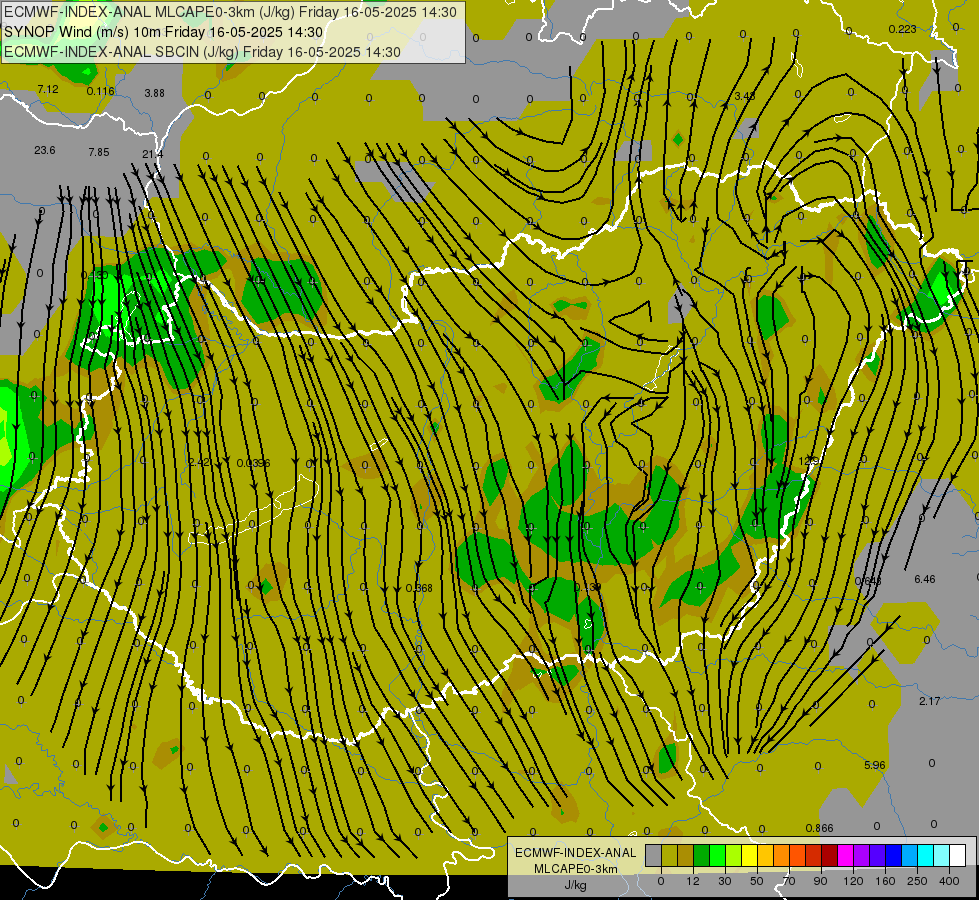
Task: Click the magenta swatch in the legend
Action: [x=846, y=856]
